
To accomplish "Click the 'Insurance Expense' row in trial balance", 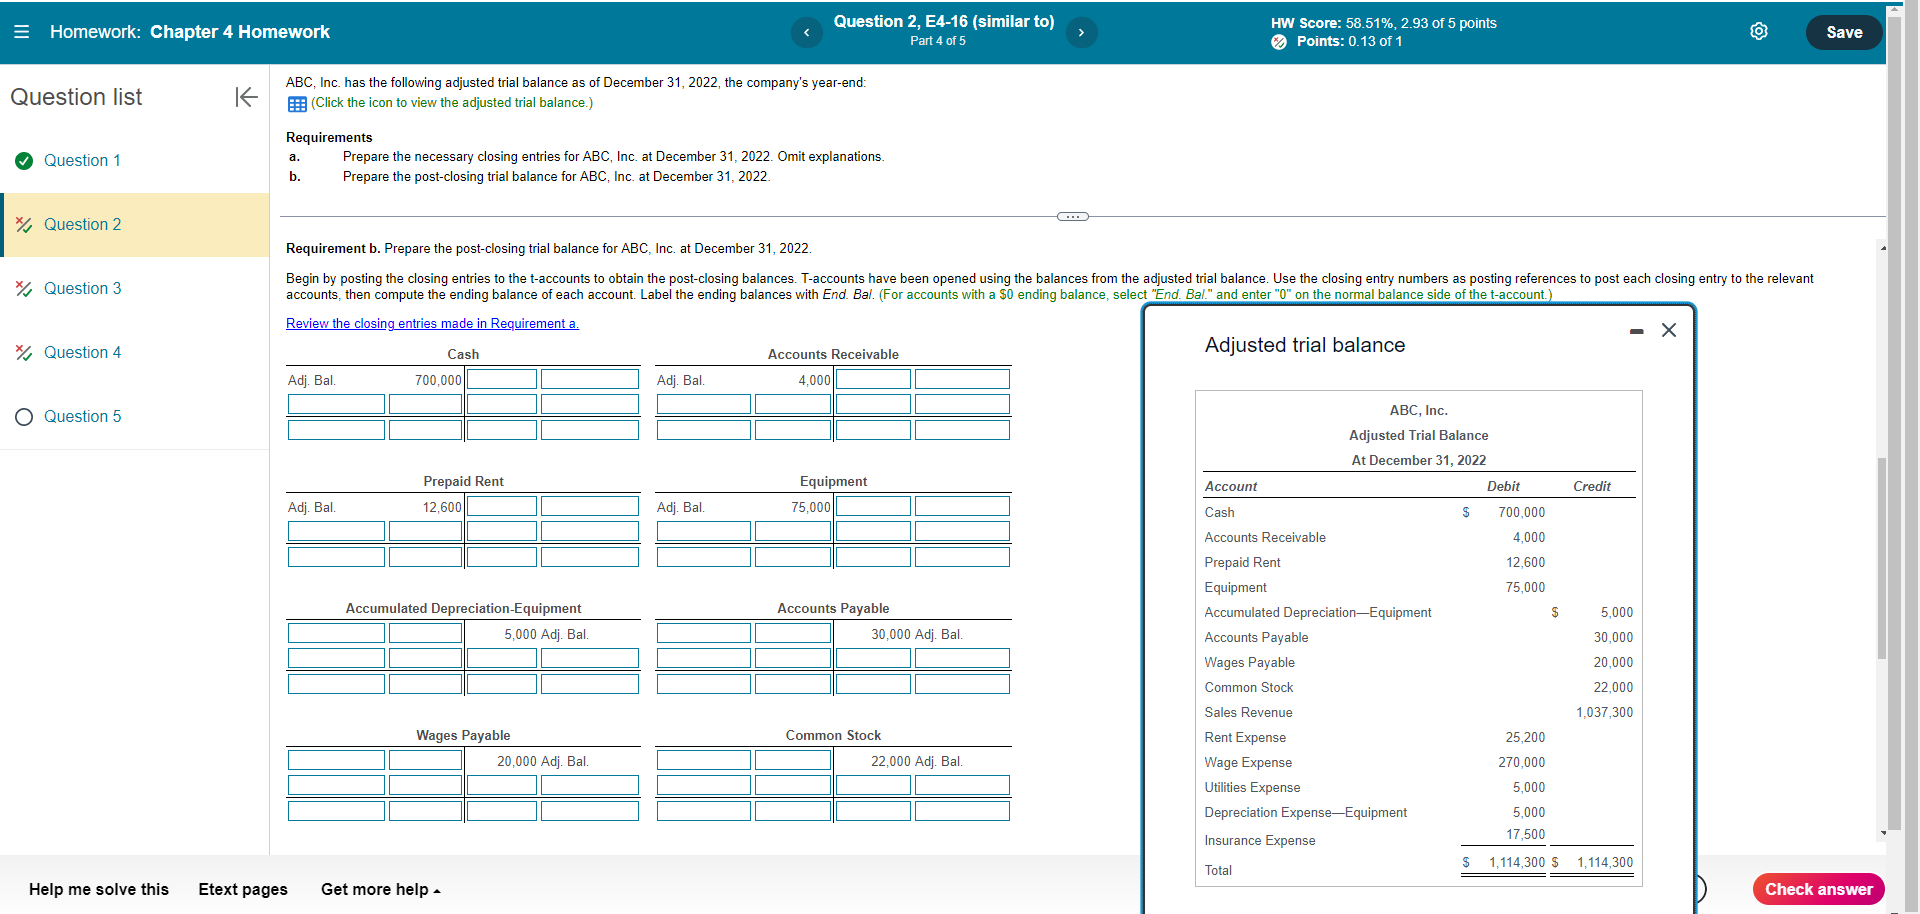I will coord(1418,840).
